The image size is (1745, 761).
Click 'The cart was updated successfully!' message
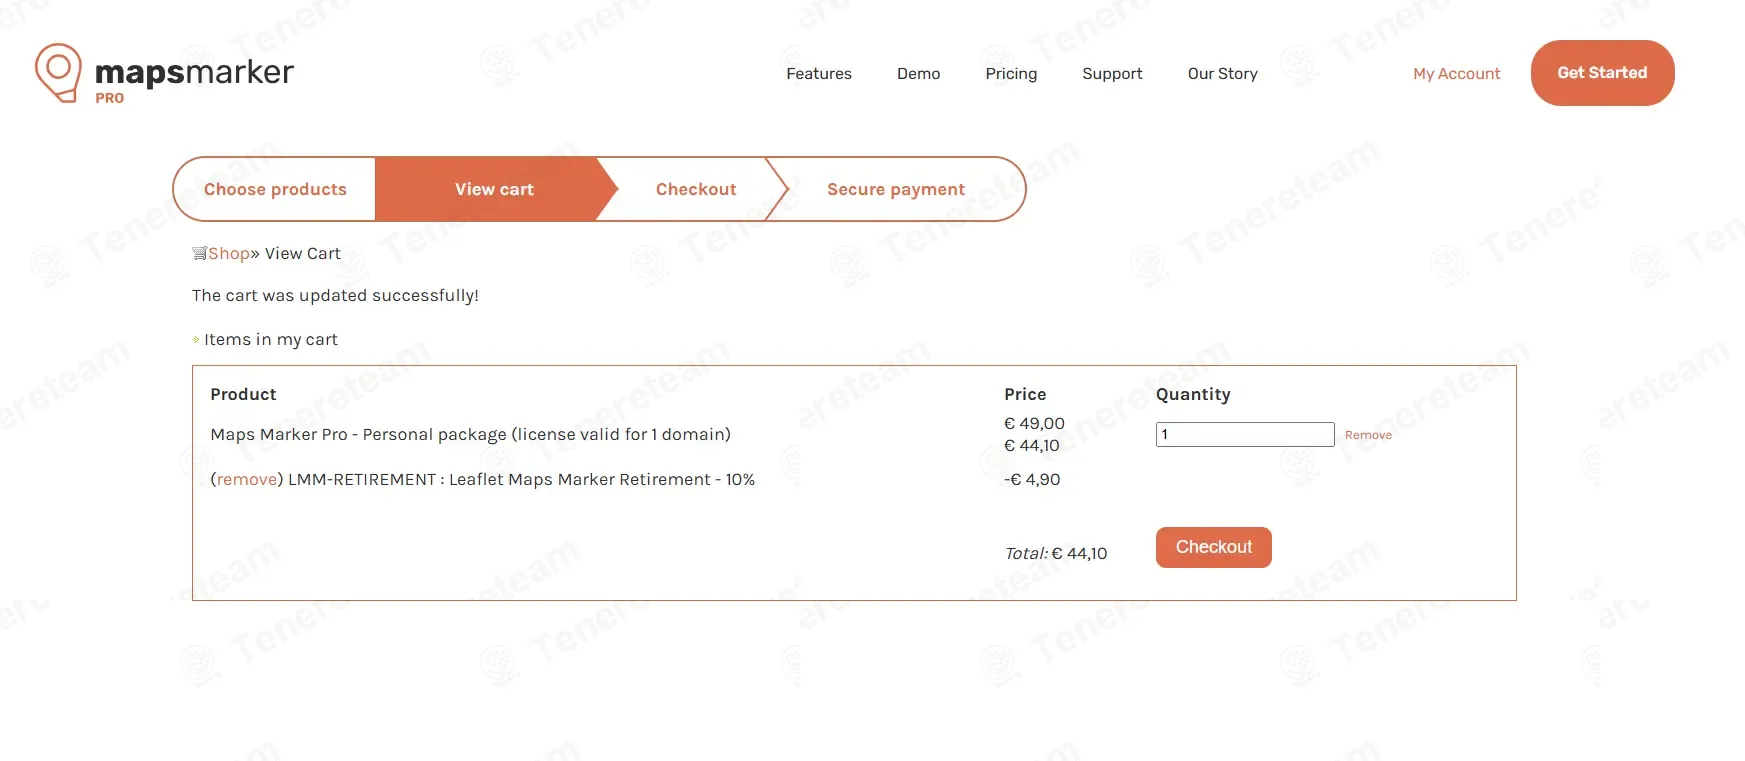point(335,295)
